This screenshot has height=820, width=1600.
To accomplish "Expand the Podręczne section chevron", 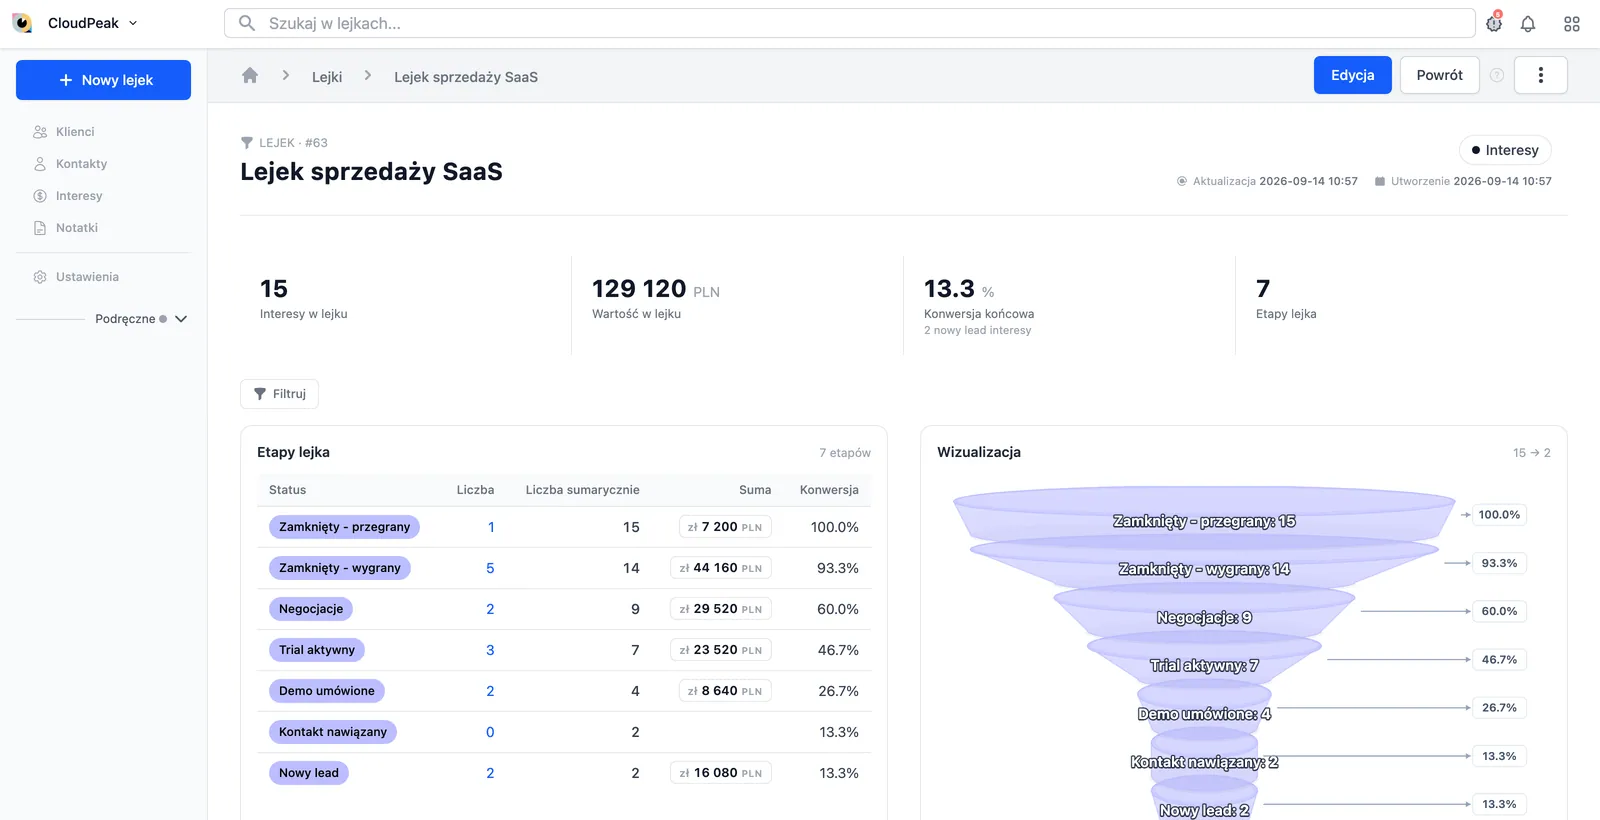I will point(181,319).
